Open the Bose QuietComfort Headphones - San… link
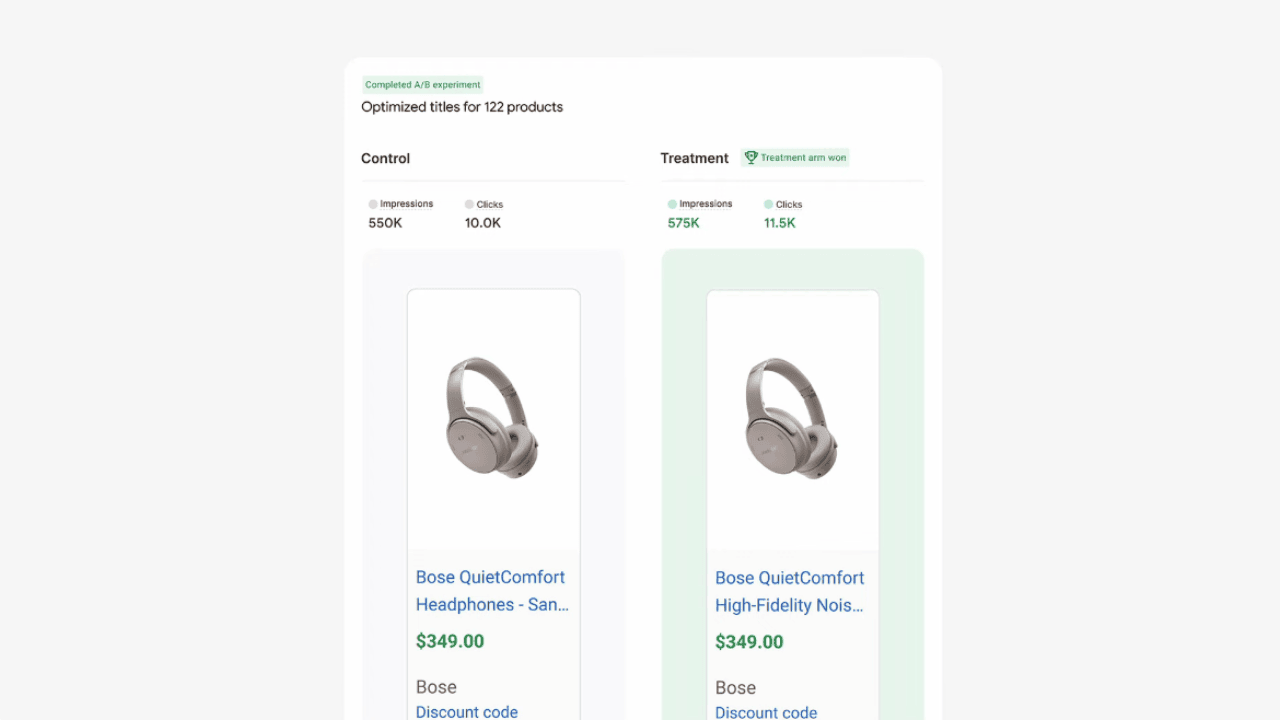The width and height of the screenshot is (1280, 720). pos(492,591)
